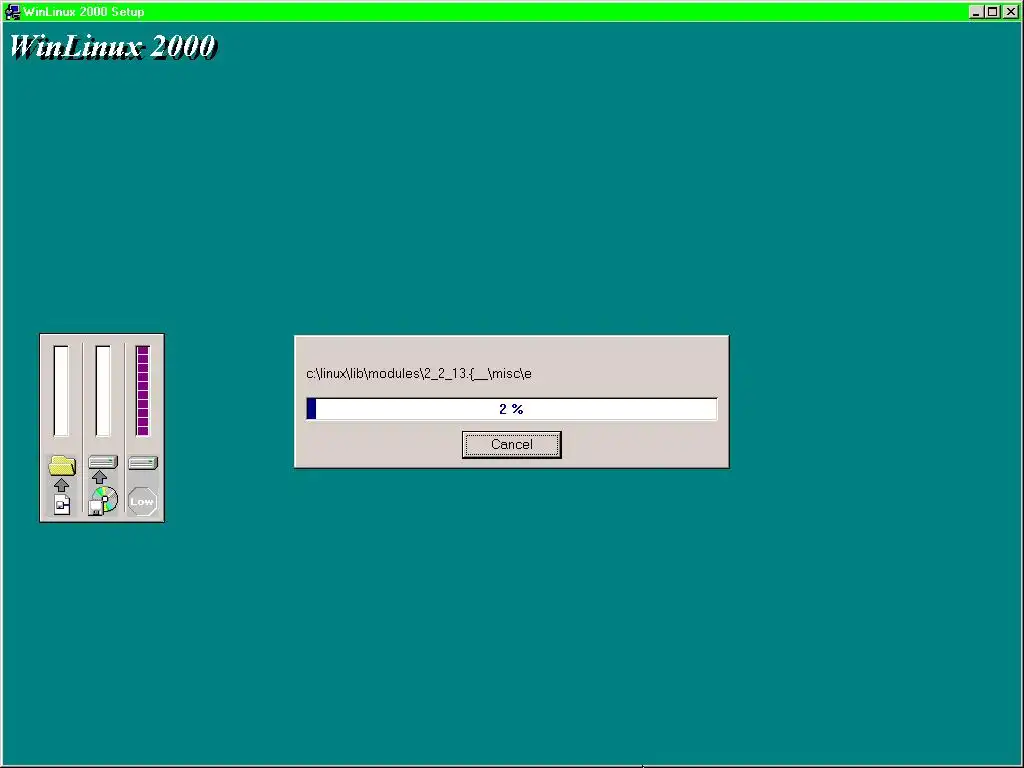Click the document file icon below the folder
The image size is (1024, 768).
coord(62,505)
